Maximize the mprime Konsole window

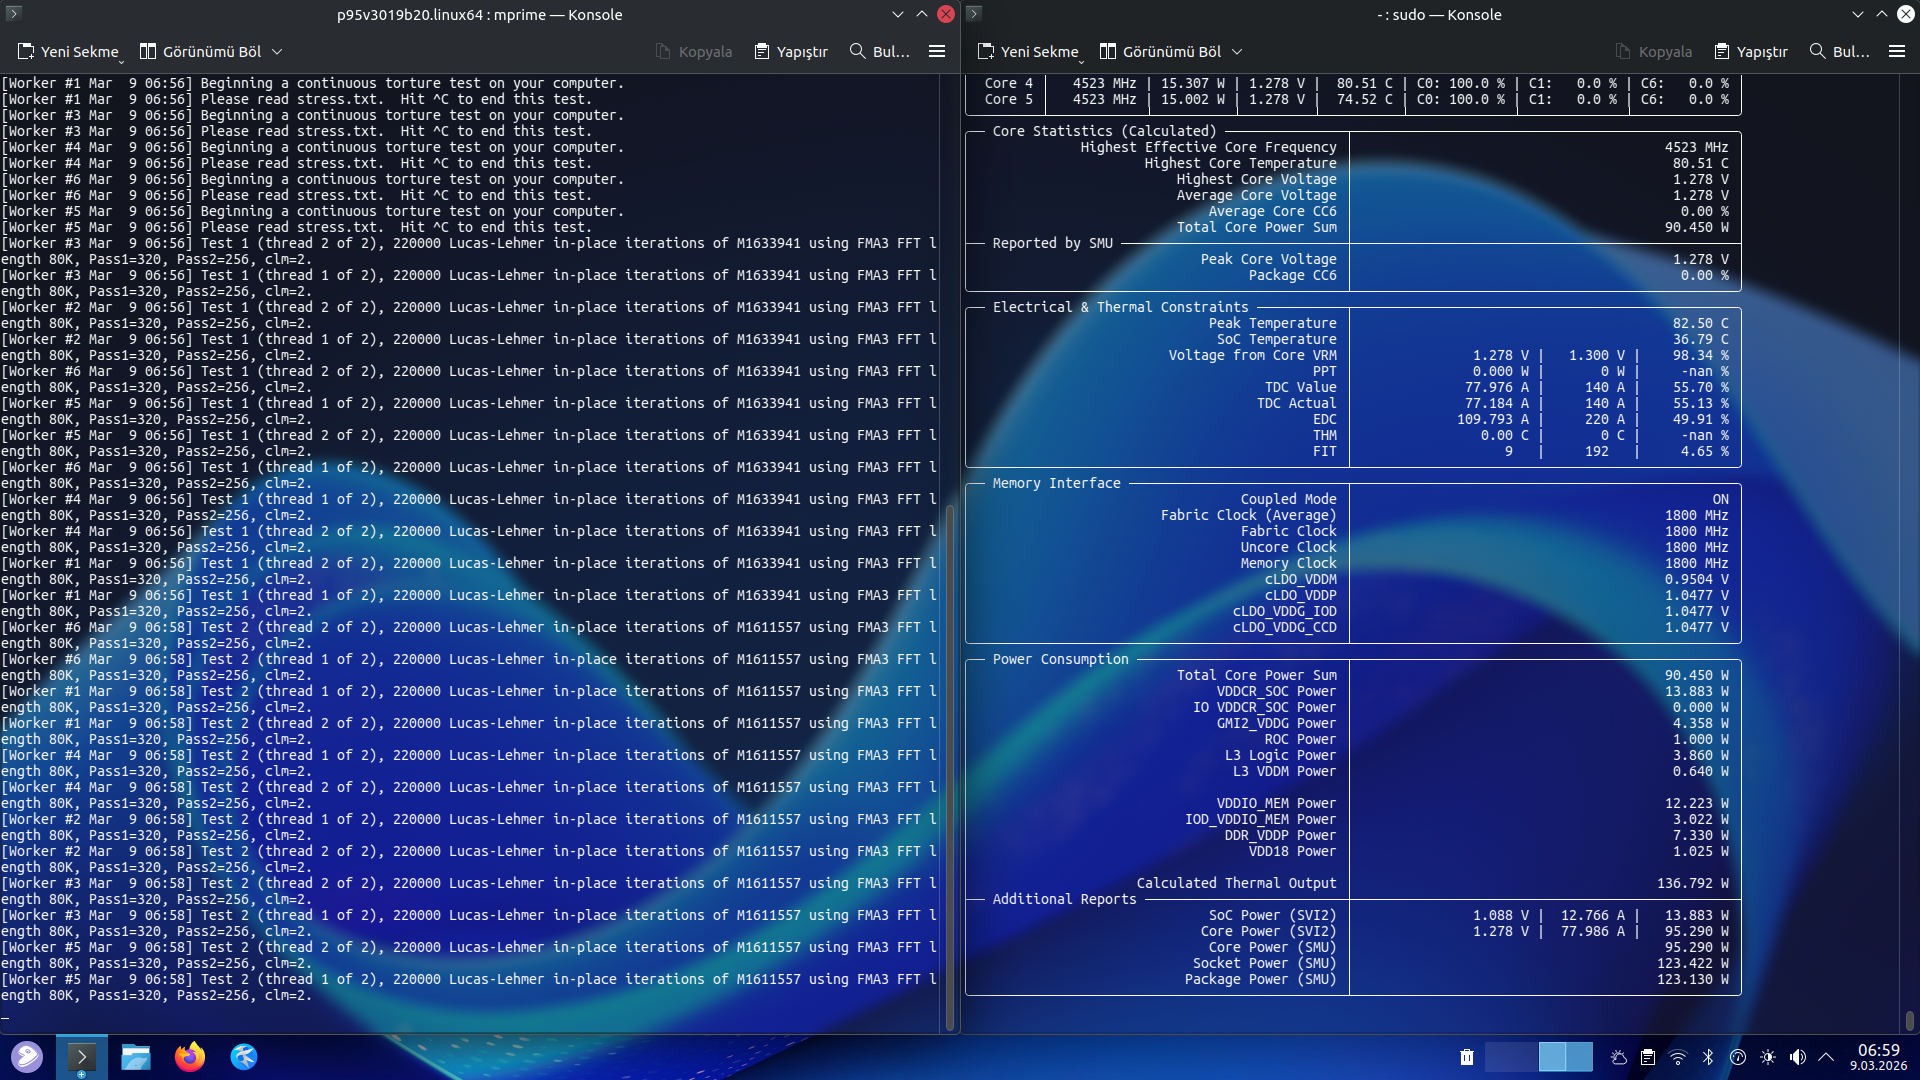pos(921,14)
